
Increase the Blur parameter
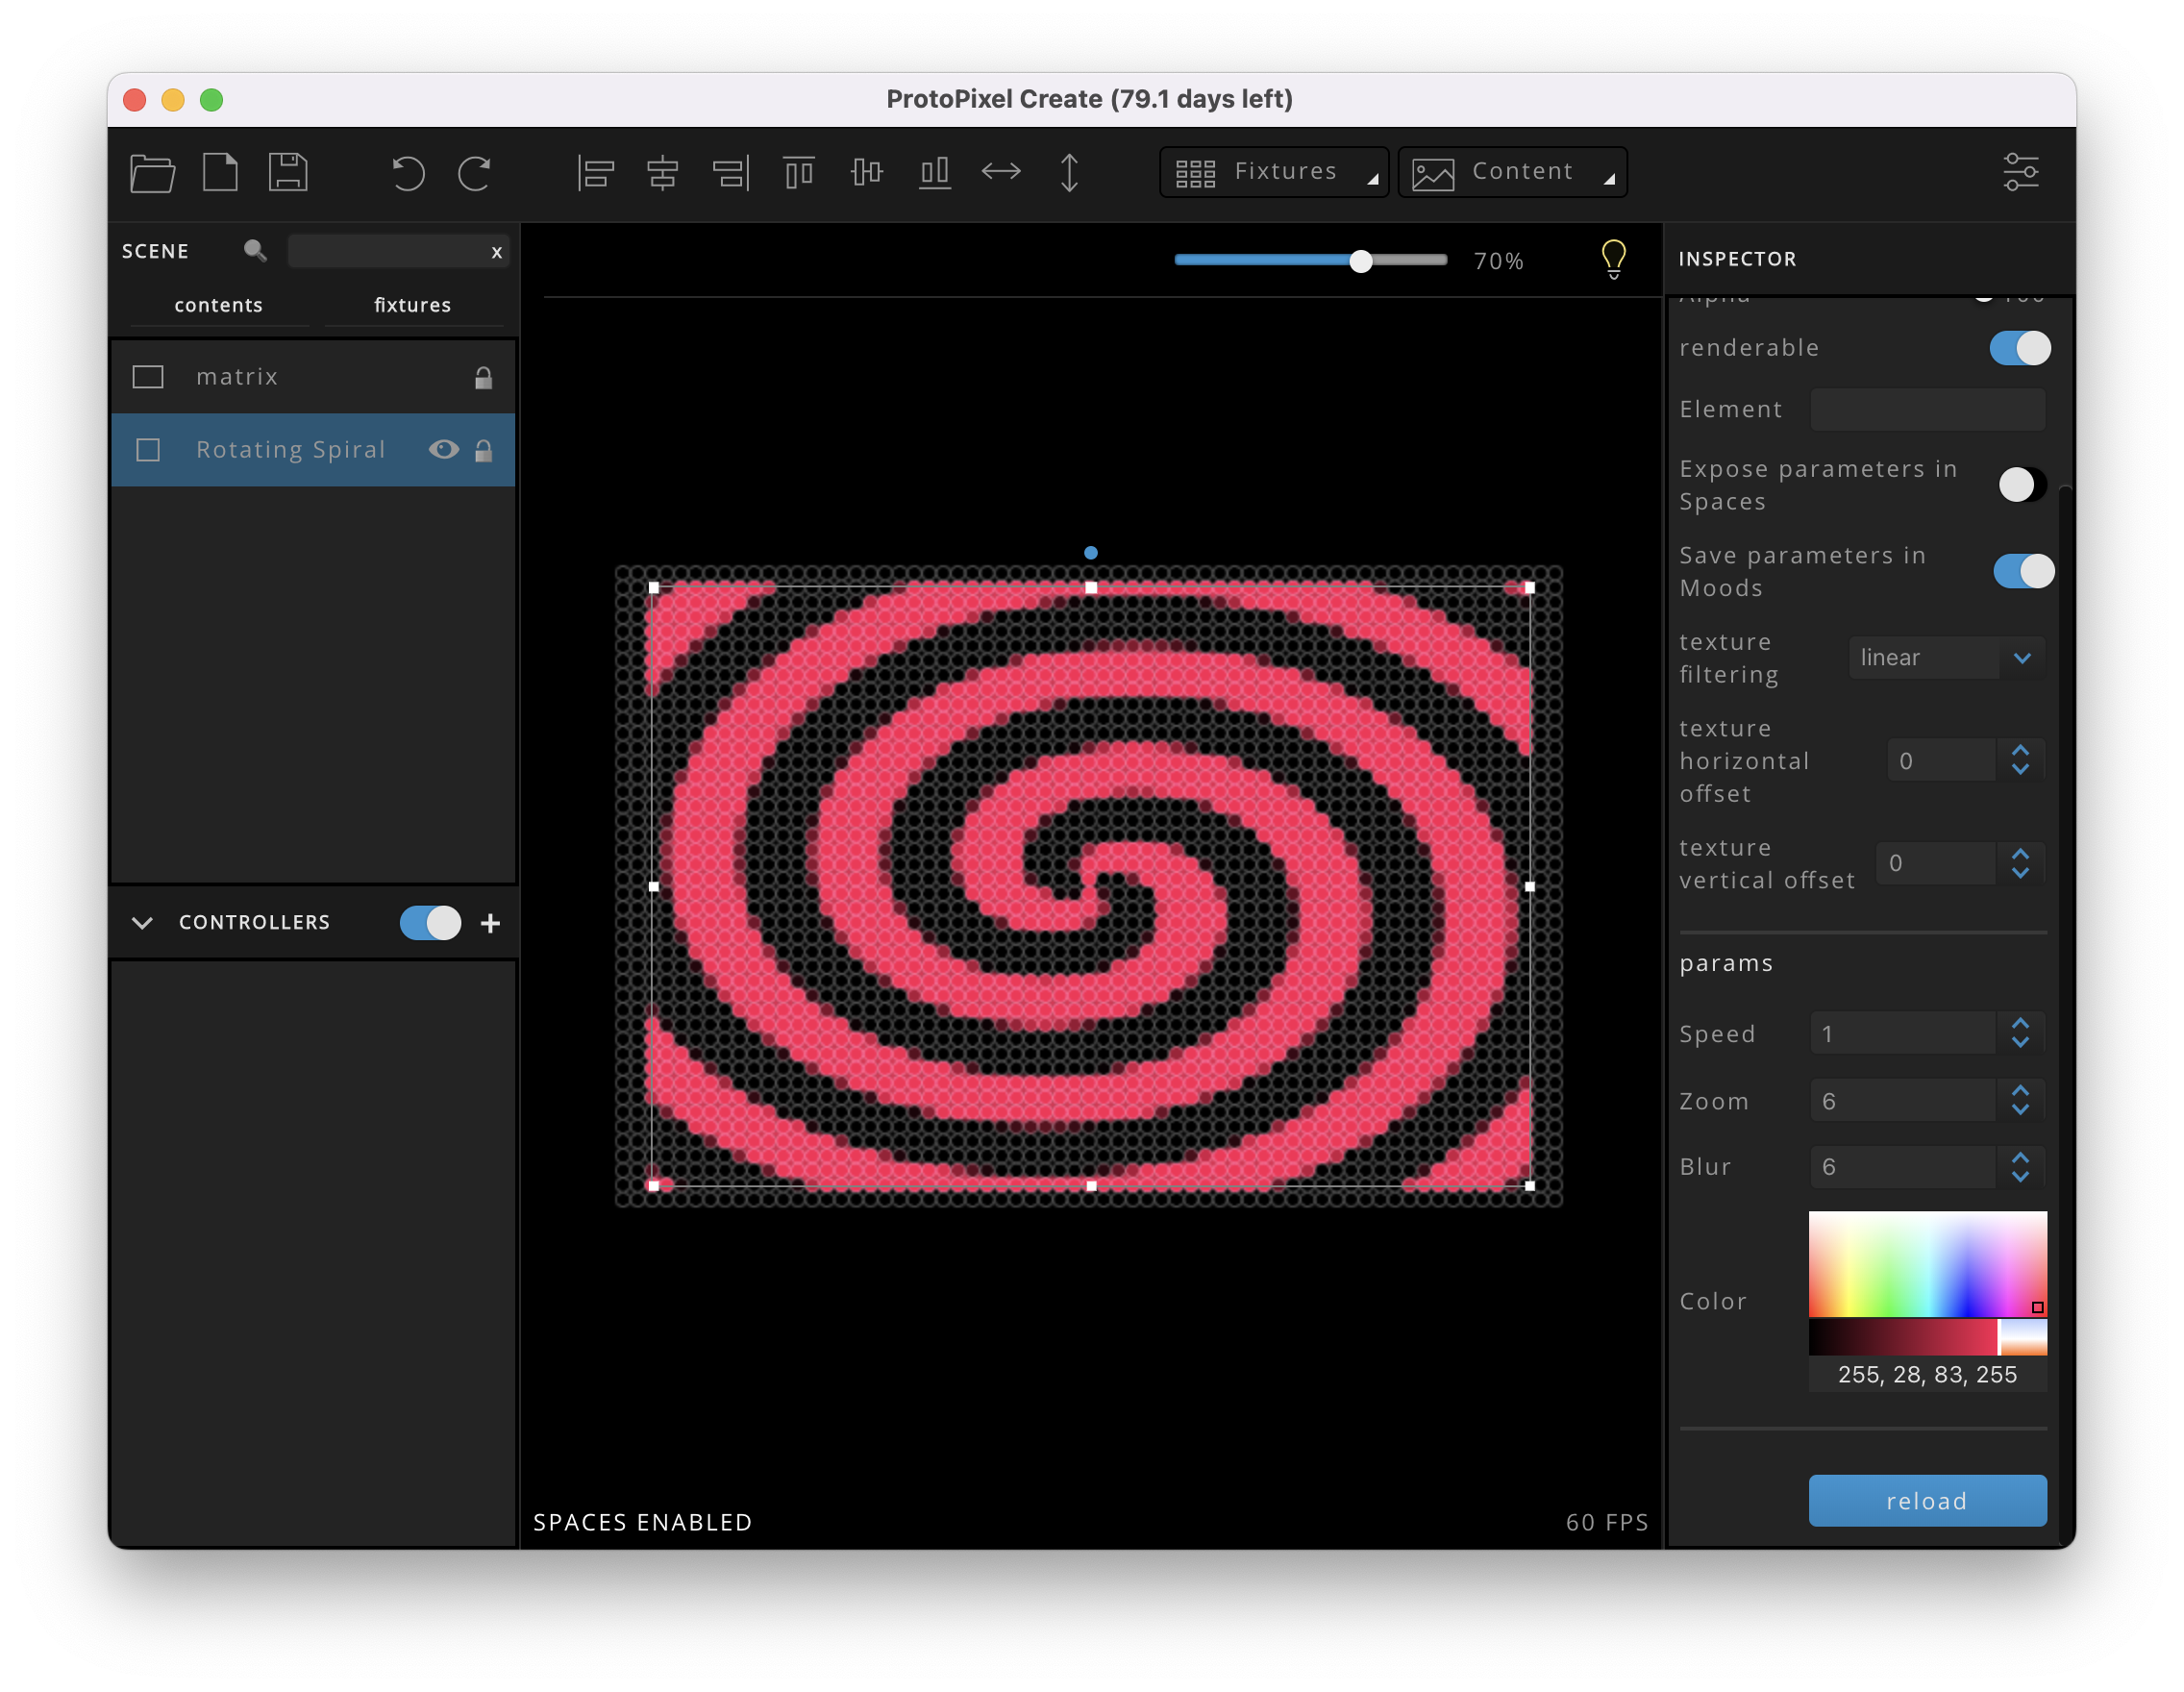click(2020, 1157)
